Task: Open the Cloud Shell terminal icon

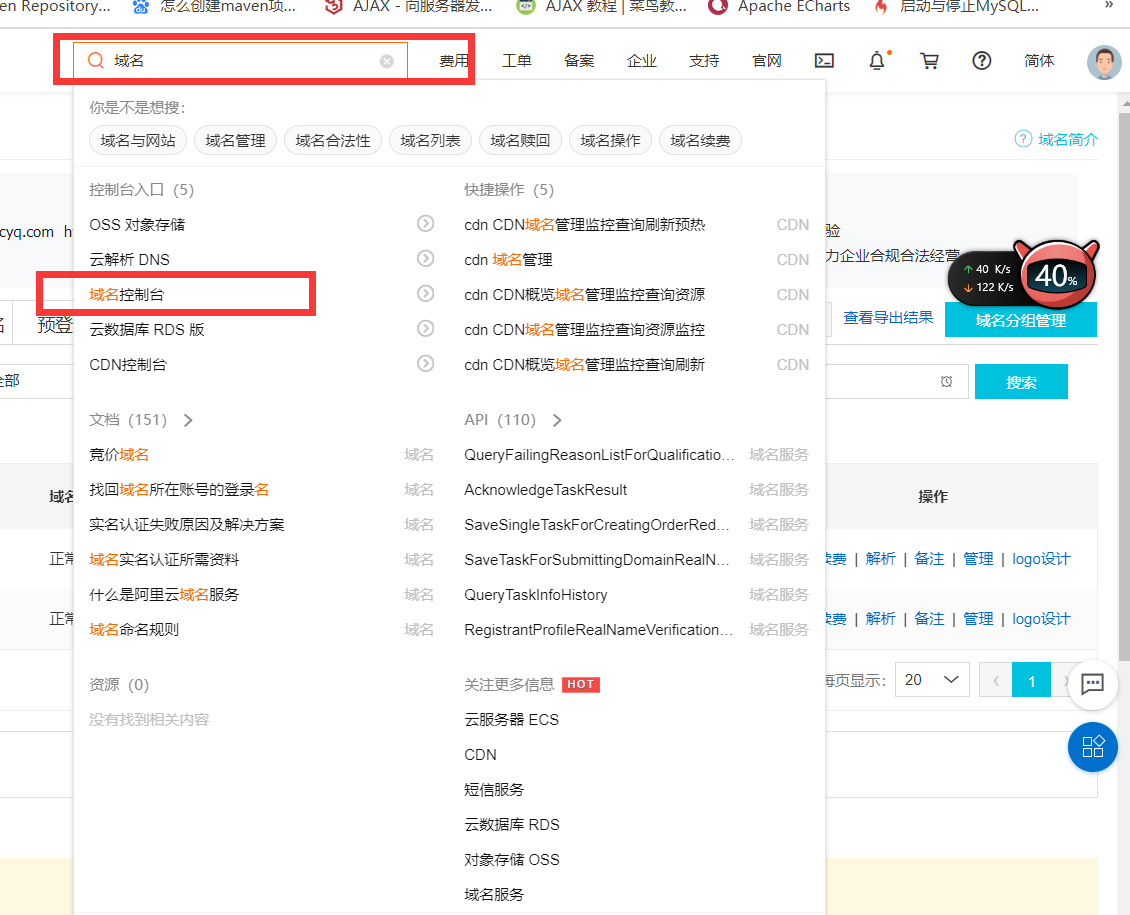Action: (x=824, y=61)
